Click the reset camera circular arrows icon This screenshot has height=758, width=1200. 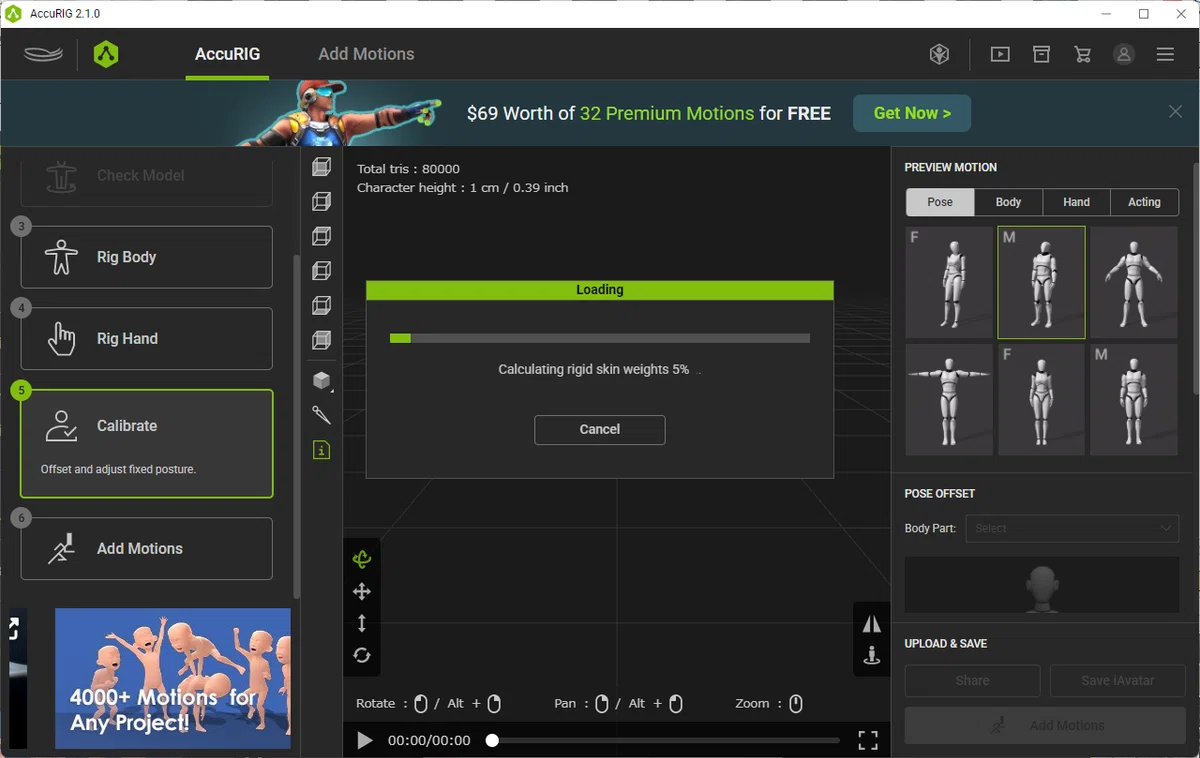[362, 655]
